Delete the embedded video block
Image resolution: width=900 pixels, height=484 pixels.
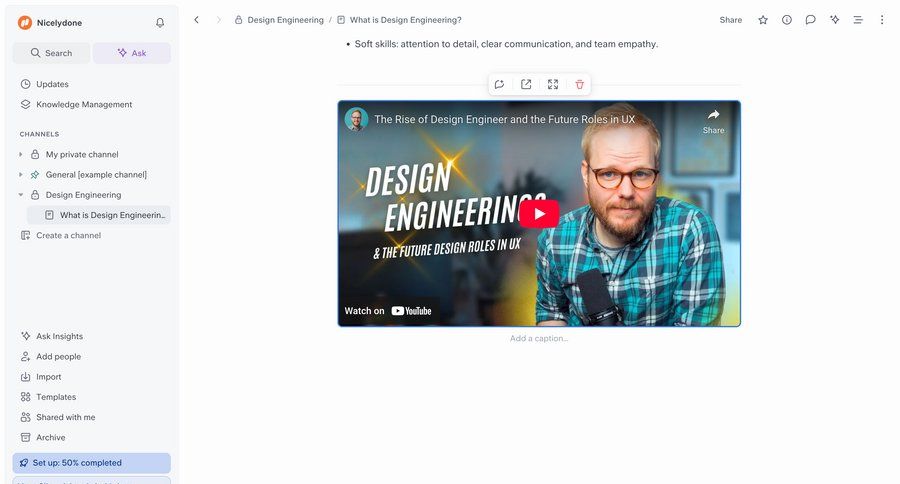(579, 85)
